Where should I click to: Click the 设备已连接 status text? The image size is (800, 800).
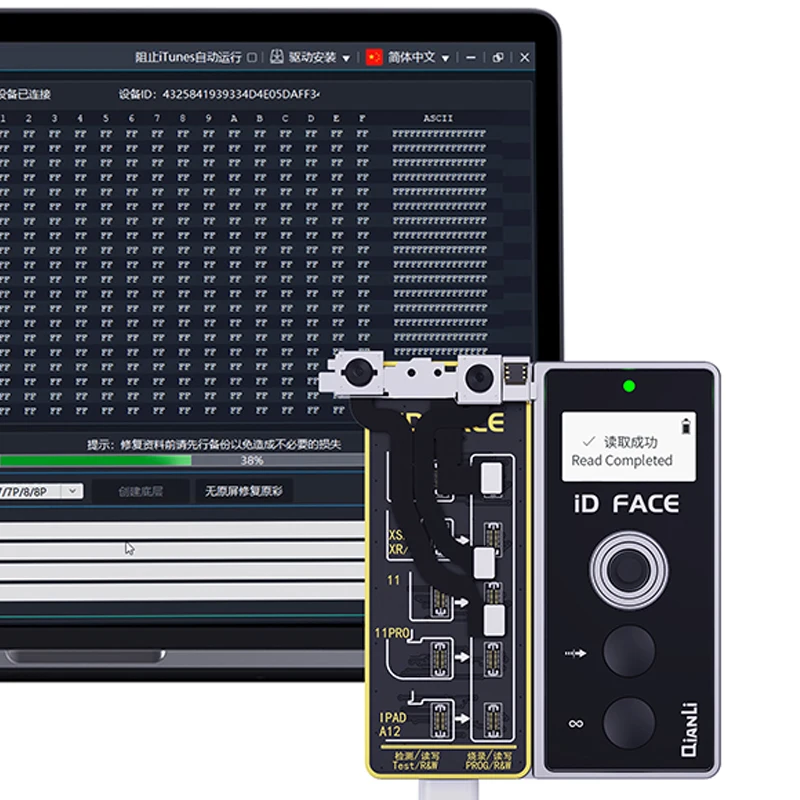tap(24, 94)
